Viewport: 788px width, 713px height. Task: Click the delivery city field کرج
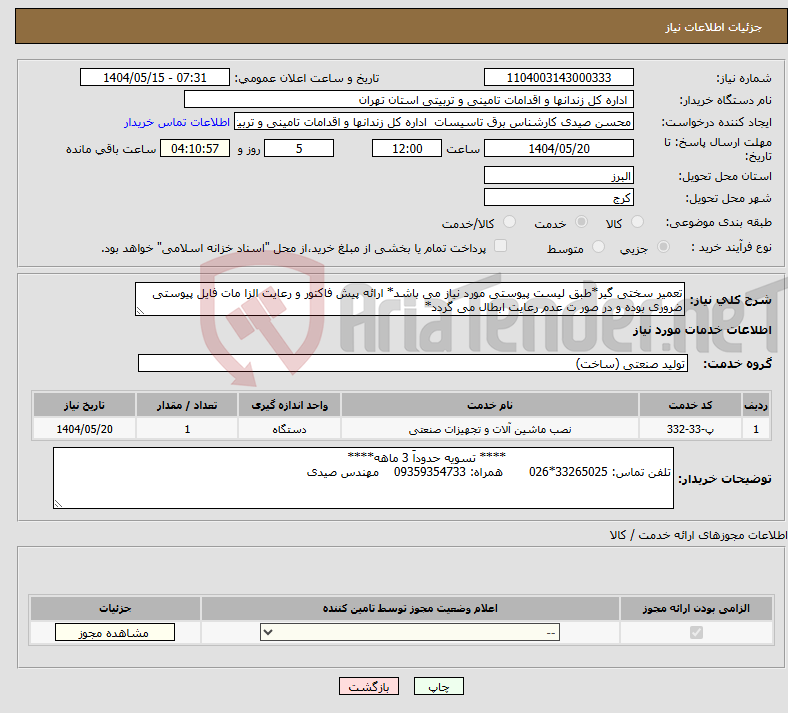559,197
